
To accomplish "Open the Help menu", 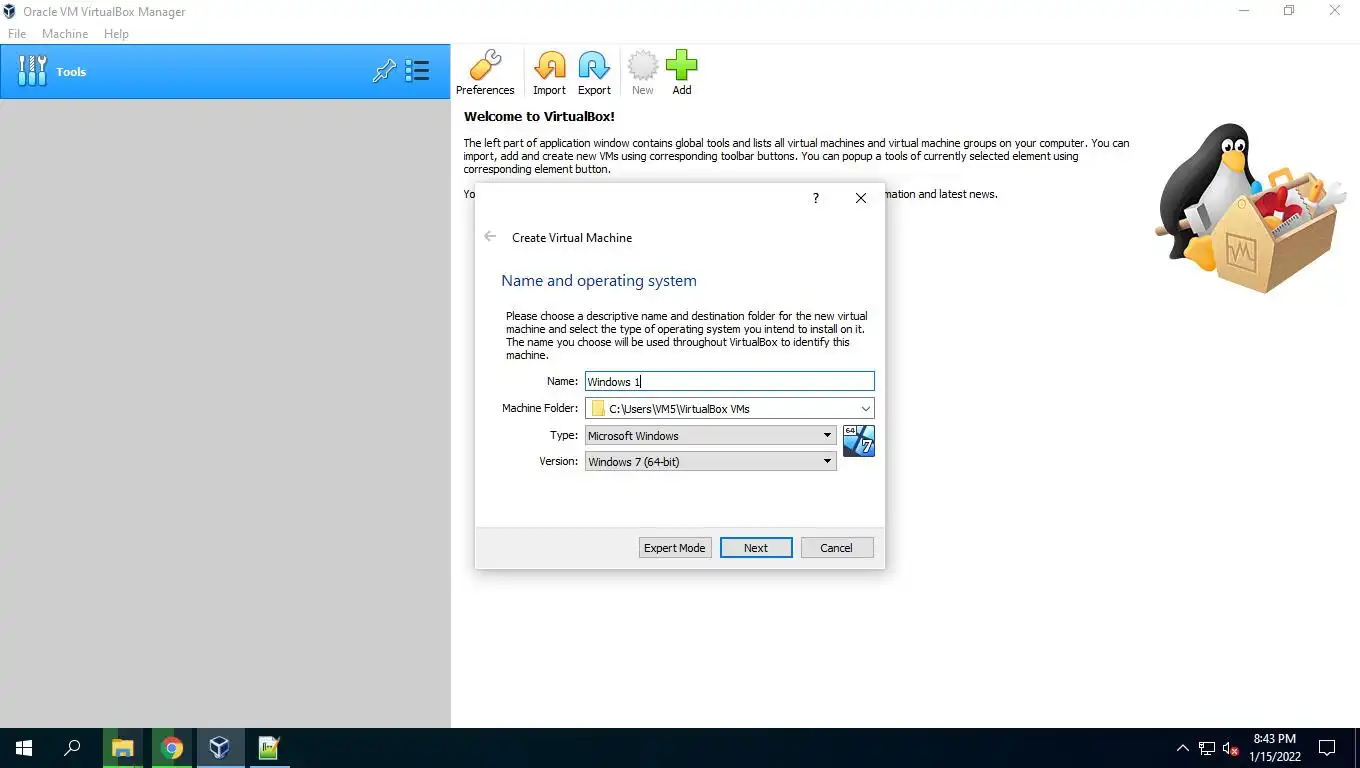I will [x=116, y=33].
